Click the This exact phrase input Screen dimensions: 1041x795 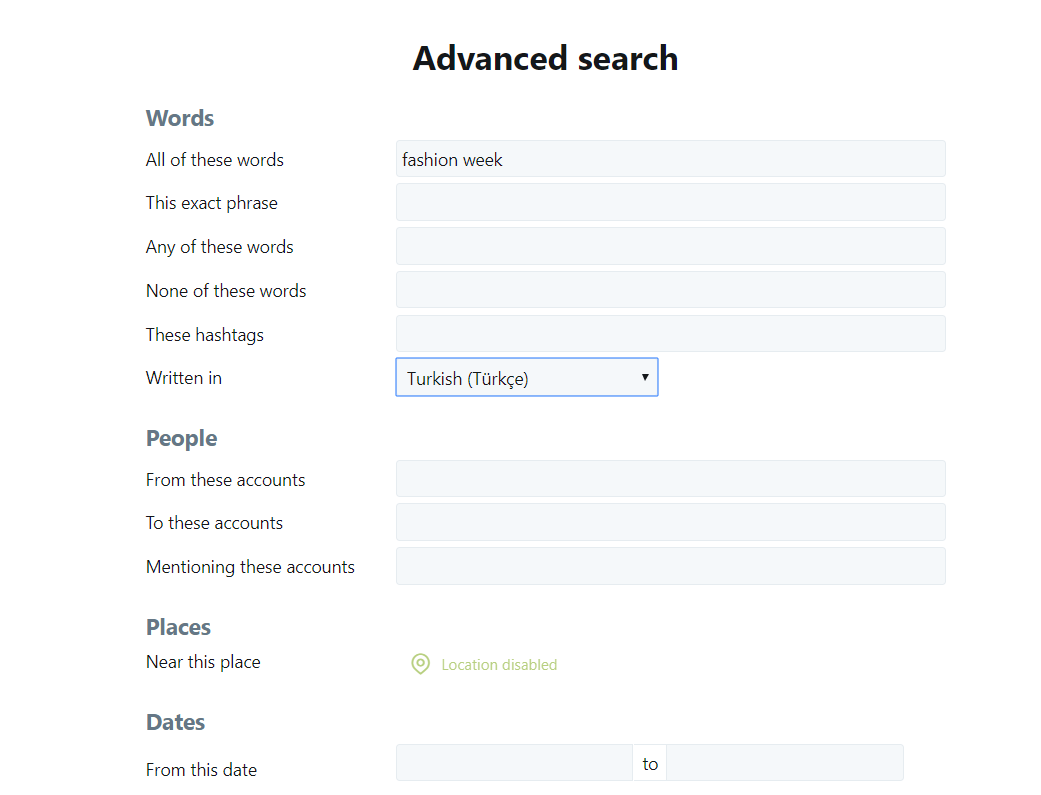(x=671, y=202)
